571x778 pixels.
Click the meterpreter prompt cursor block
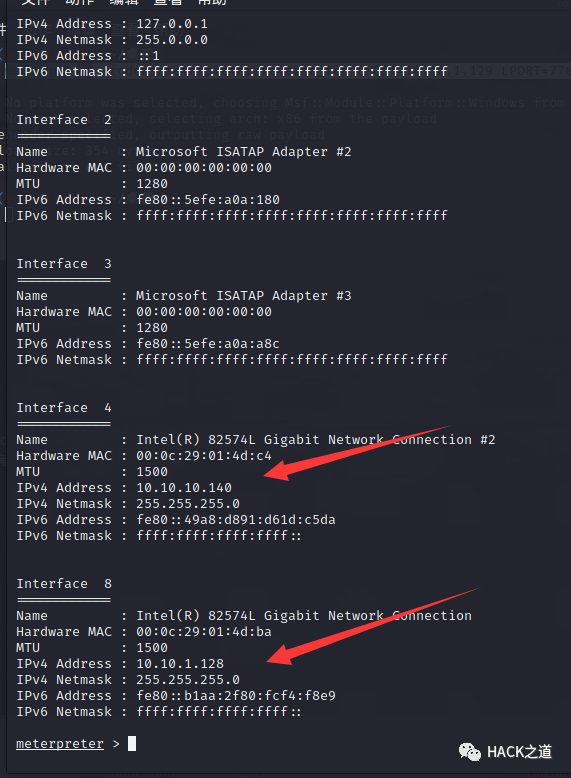tap(132, 743)
